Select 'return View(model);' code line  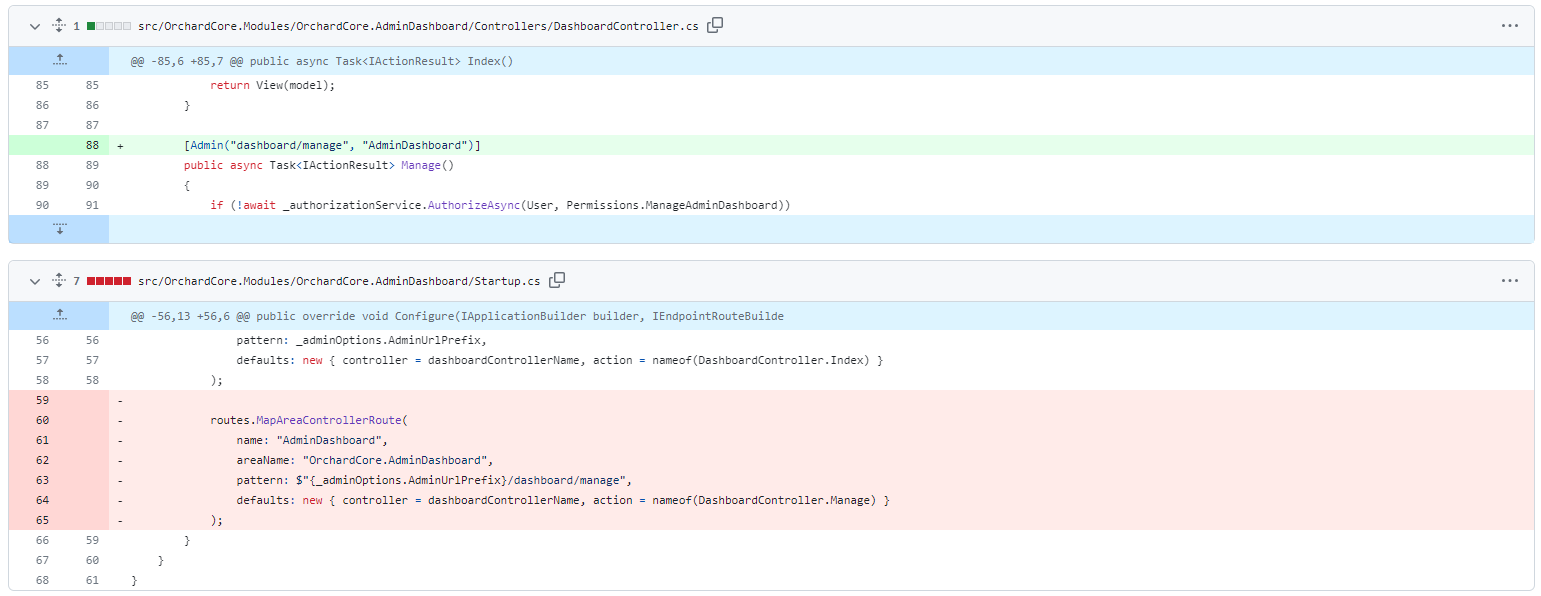tap(821, 85)
